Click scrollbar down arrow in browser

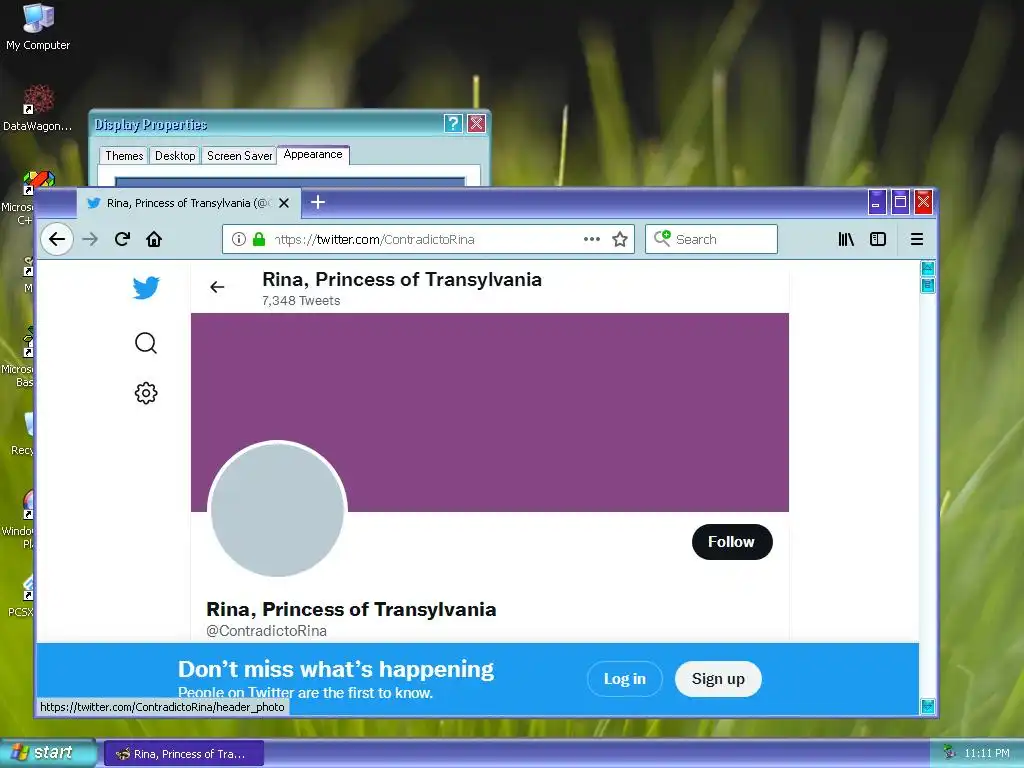(x=927, y=706)
